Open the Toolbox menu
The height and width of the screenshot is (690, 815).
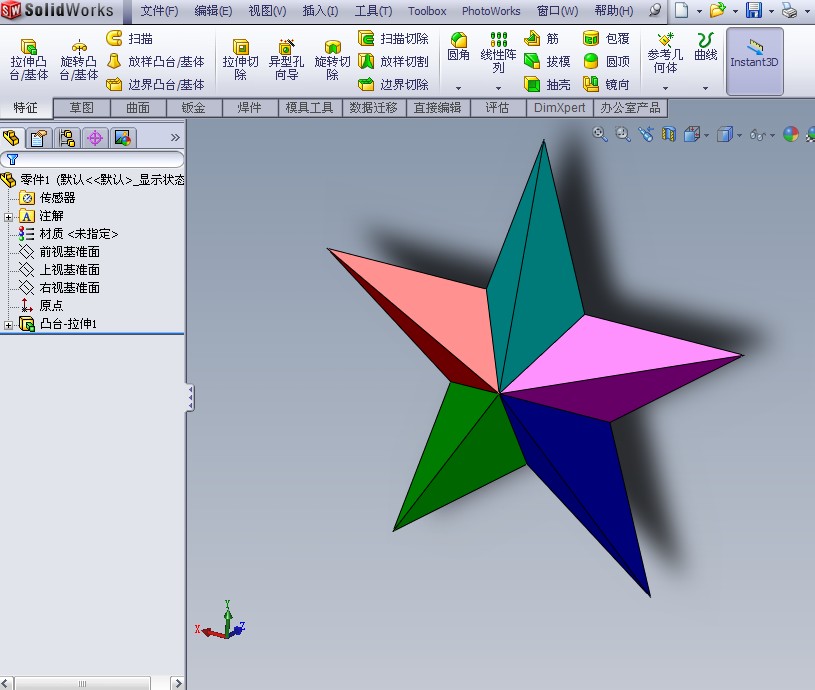[427, 11]
